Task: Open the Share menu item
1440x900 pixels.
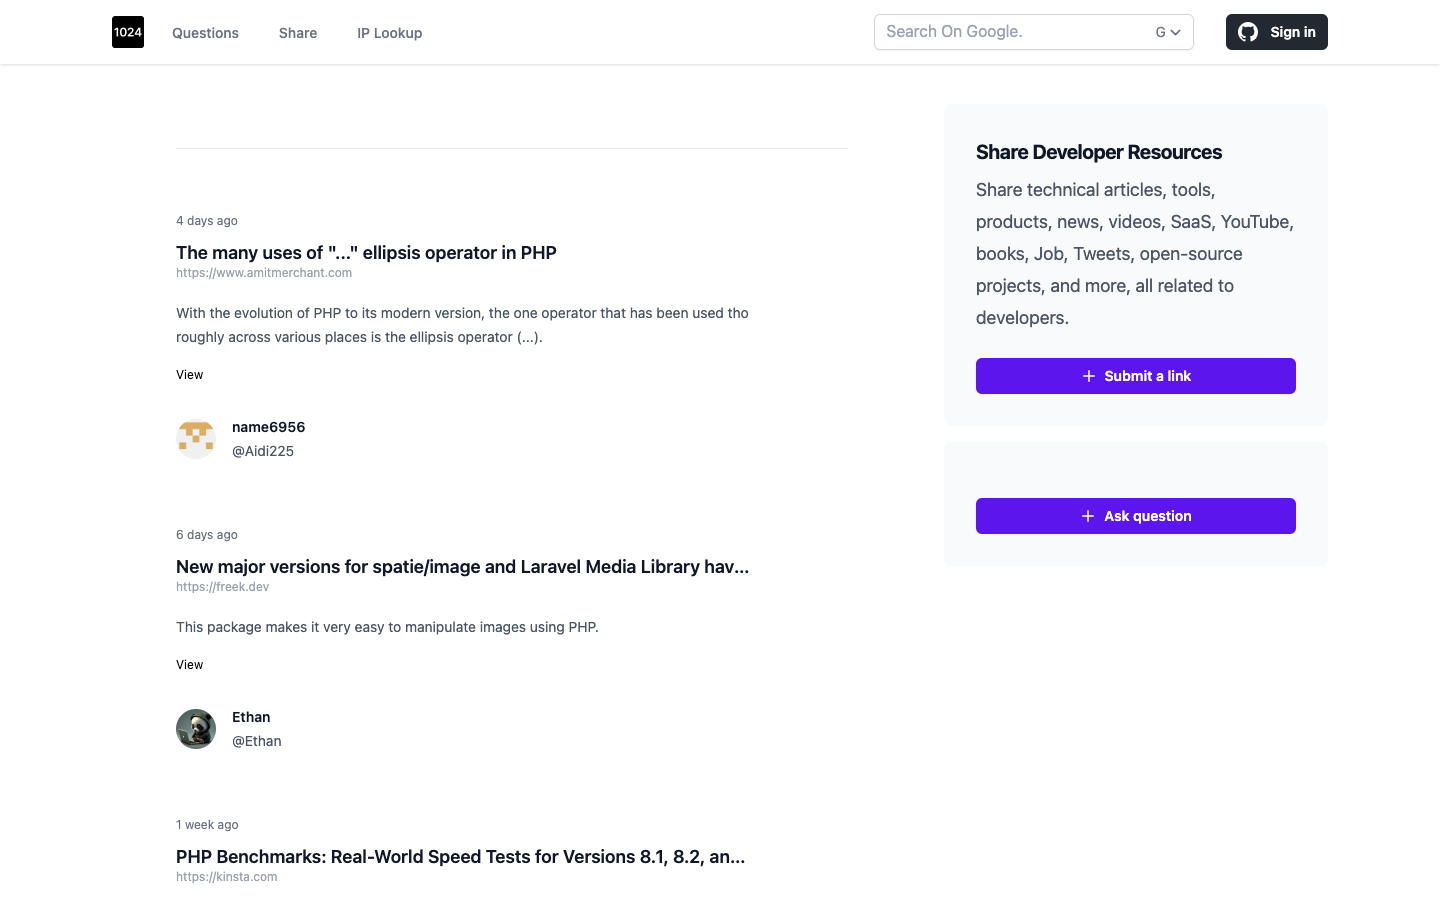Action: [x=298, y=33]
